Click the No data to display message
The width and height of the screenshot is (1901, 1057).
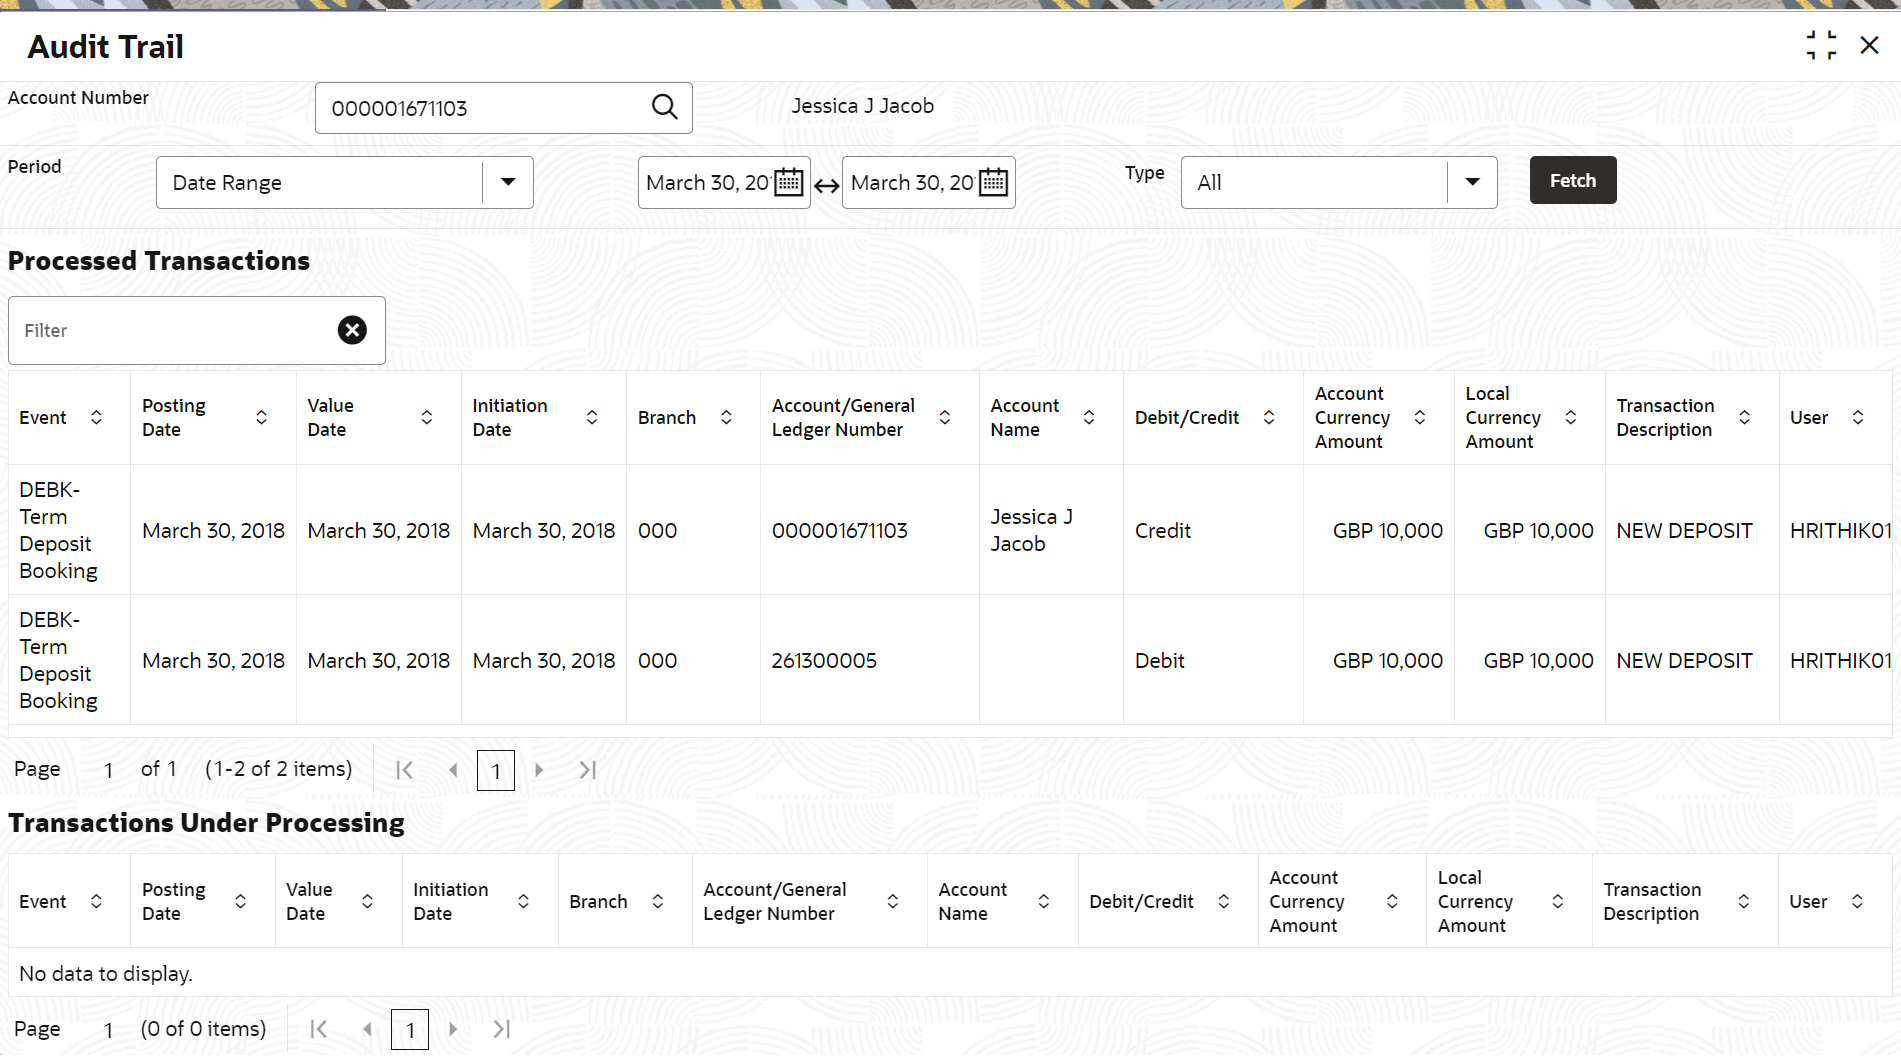tap(106, 973)
